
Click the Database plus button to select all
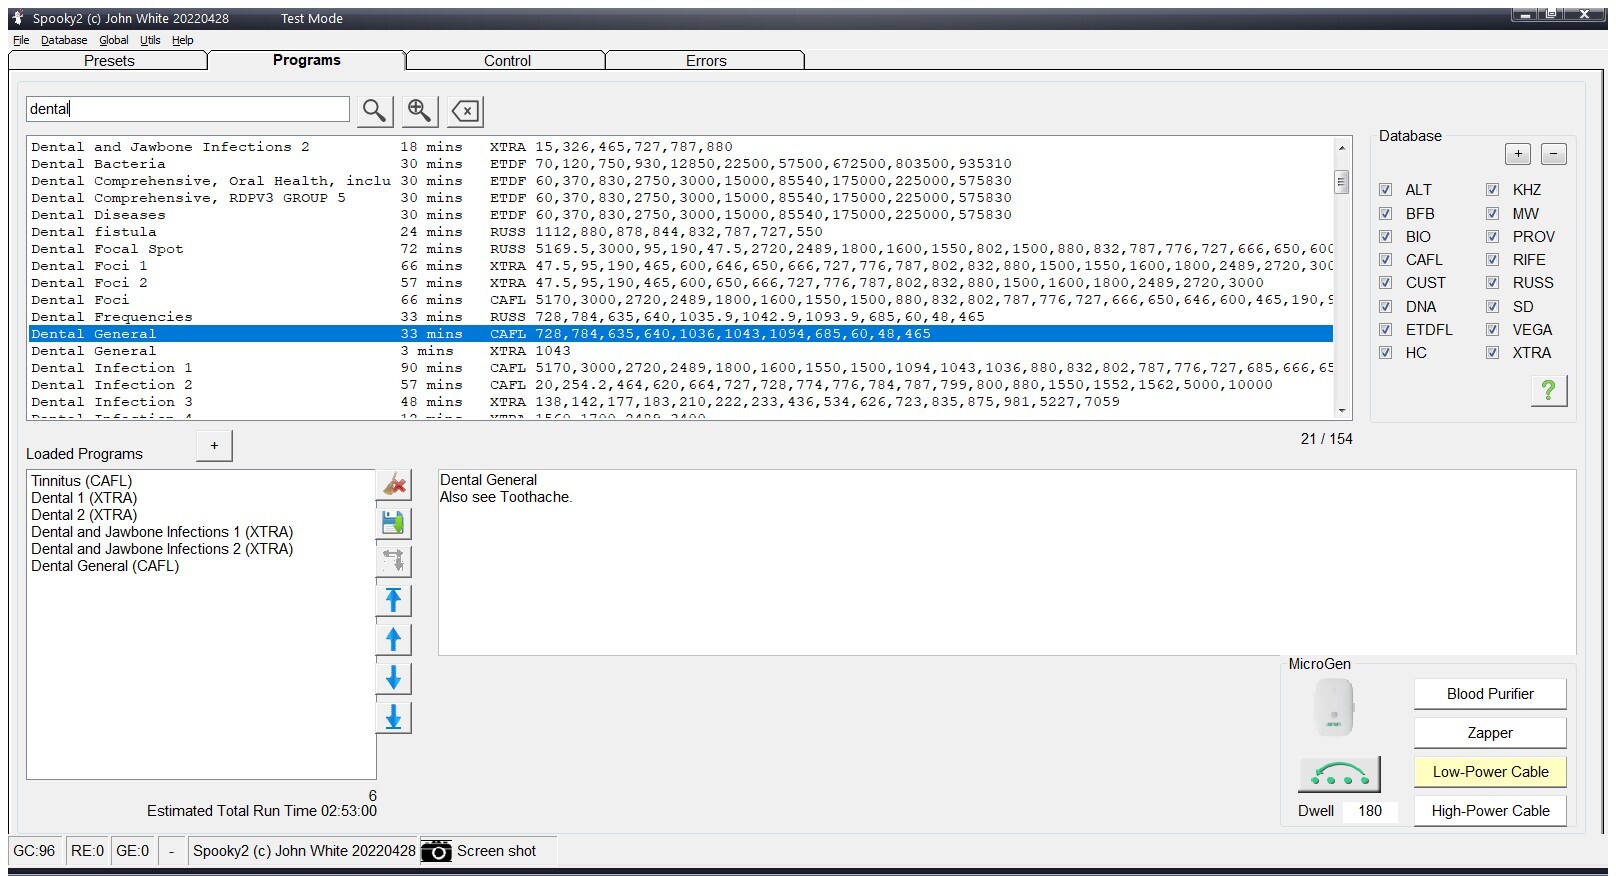click(x=1517, y=154)
